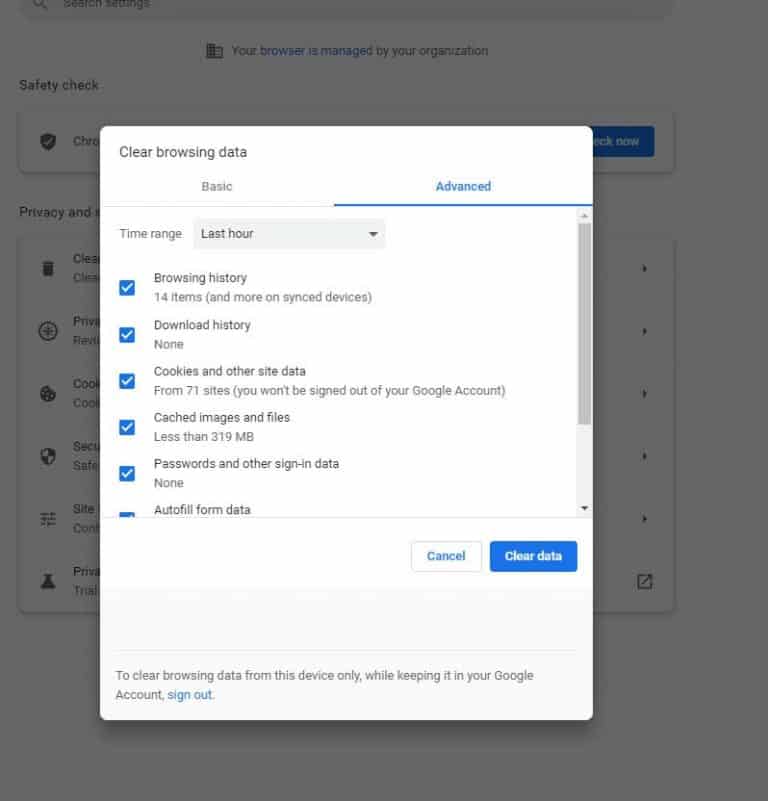Disable the Download history checkbox

coord(126,333)
